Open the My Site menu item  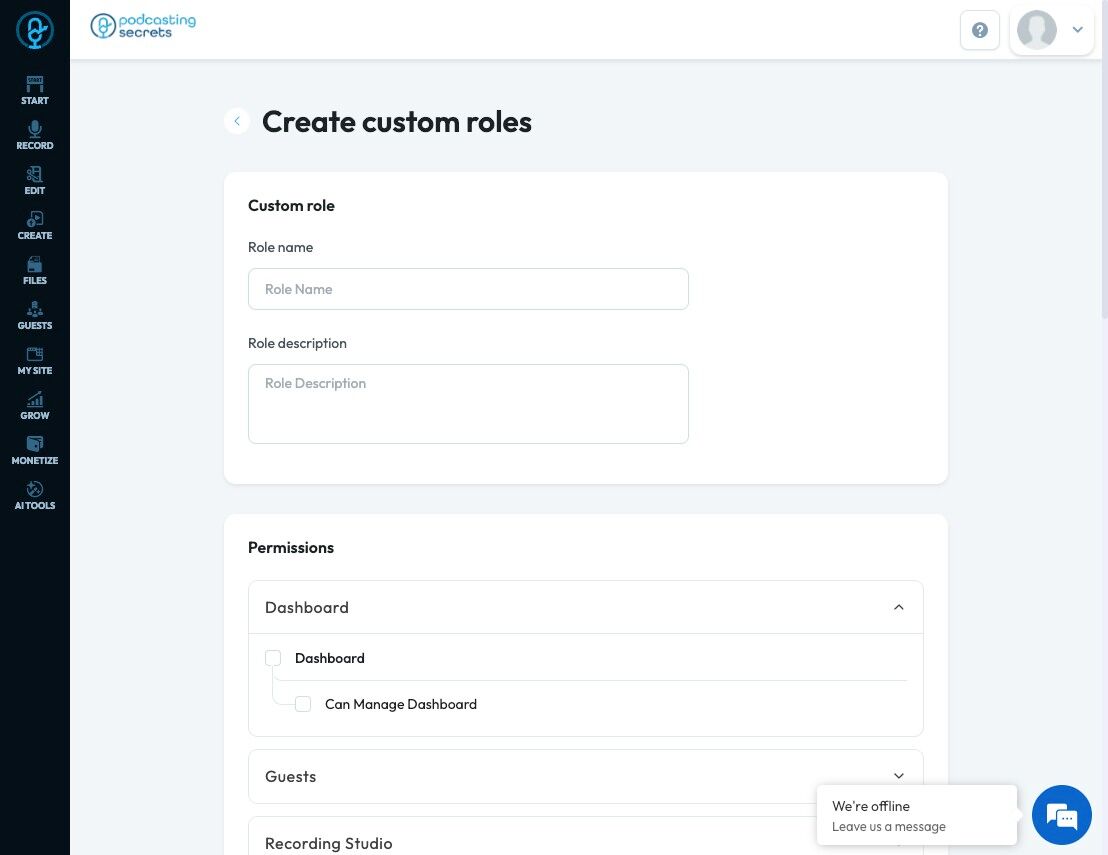coord(35,360)
